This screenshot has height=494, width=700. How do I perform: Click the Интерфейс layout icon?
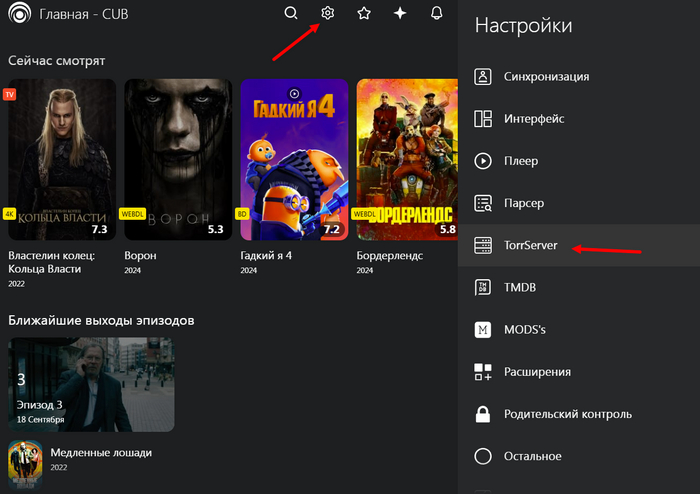483,119
